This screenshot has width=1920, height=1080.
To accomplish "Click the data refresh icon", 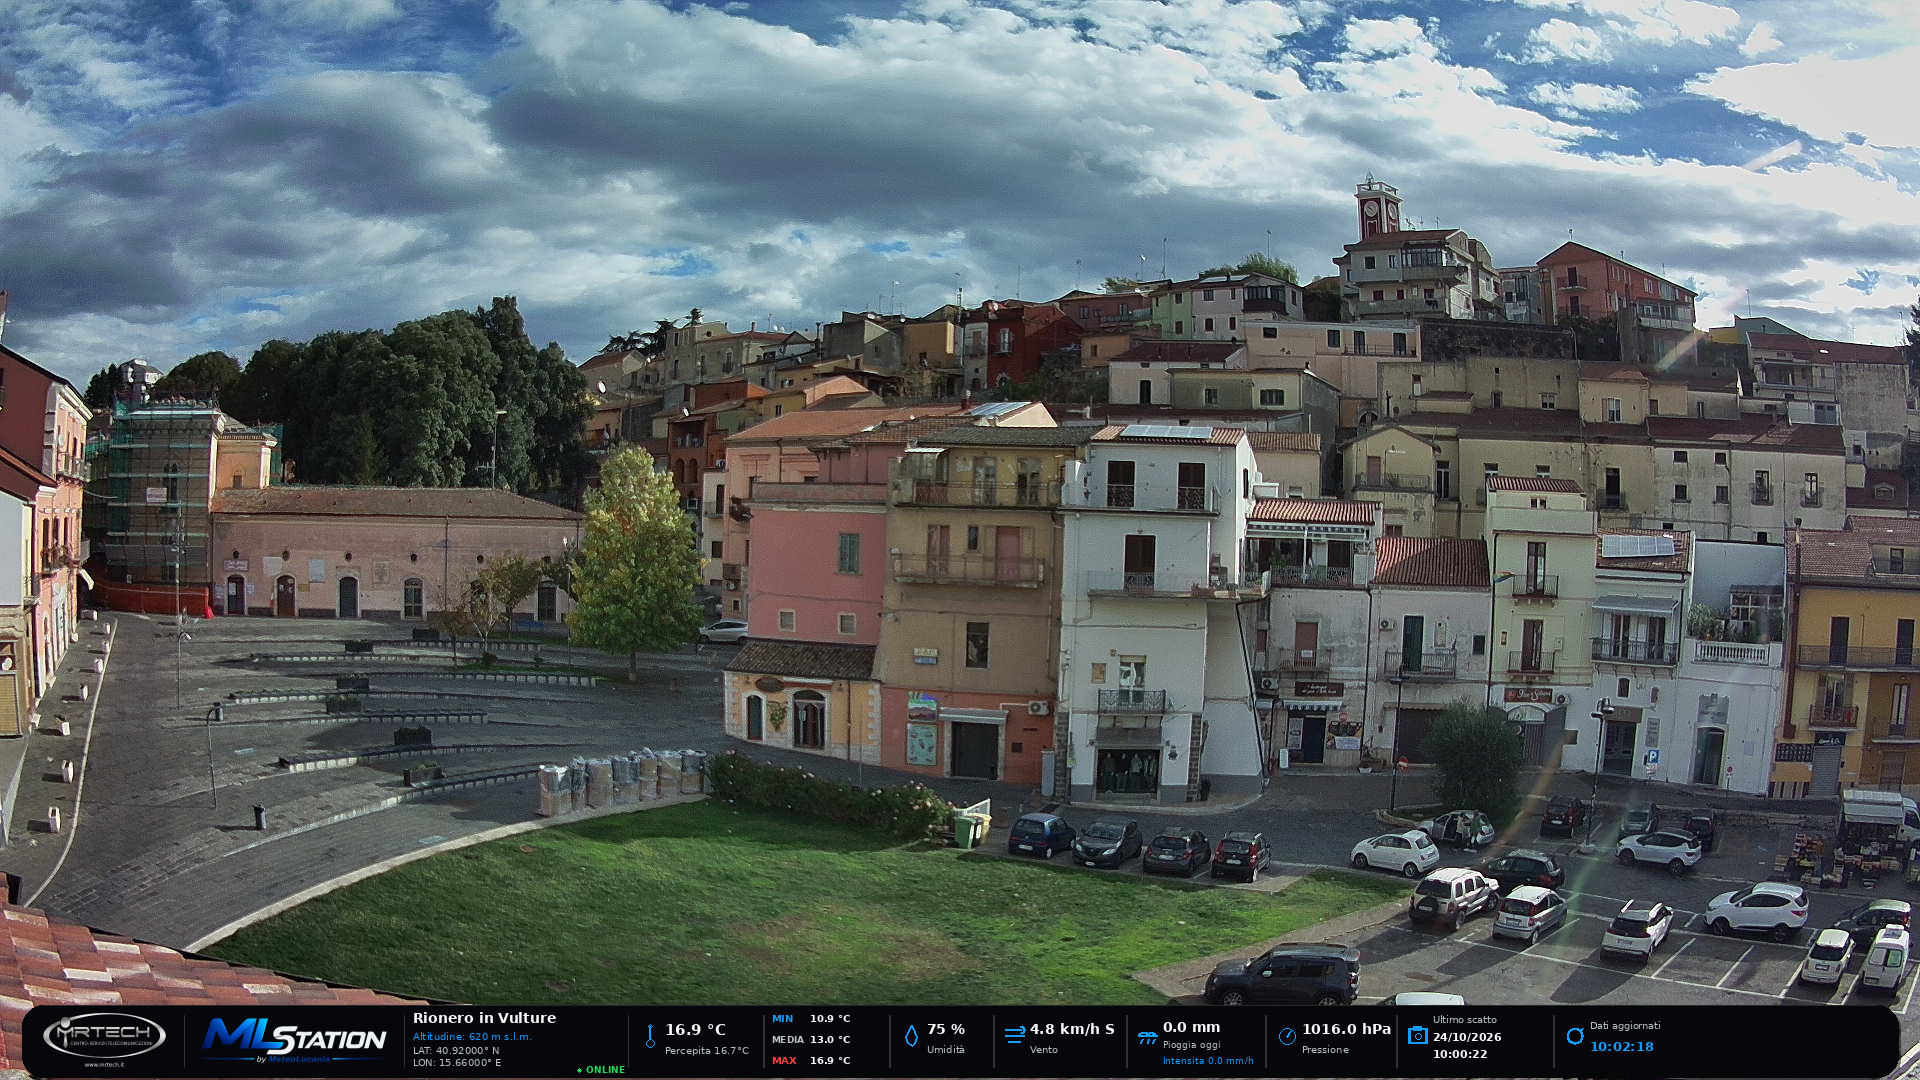I will tap(1575, 1036).
